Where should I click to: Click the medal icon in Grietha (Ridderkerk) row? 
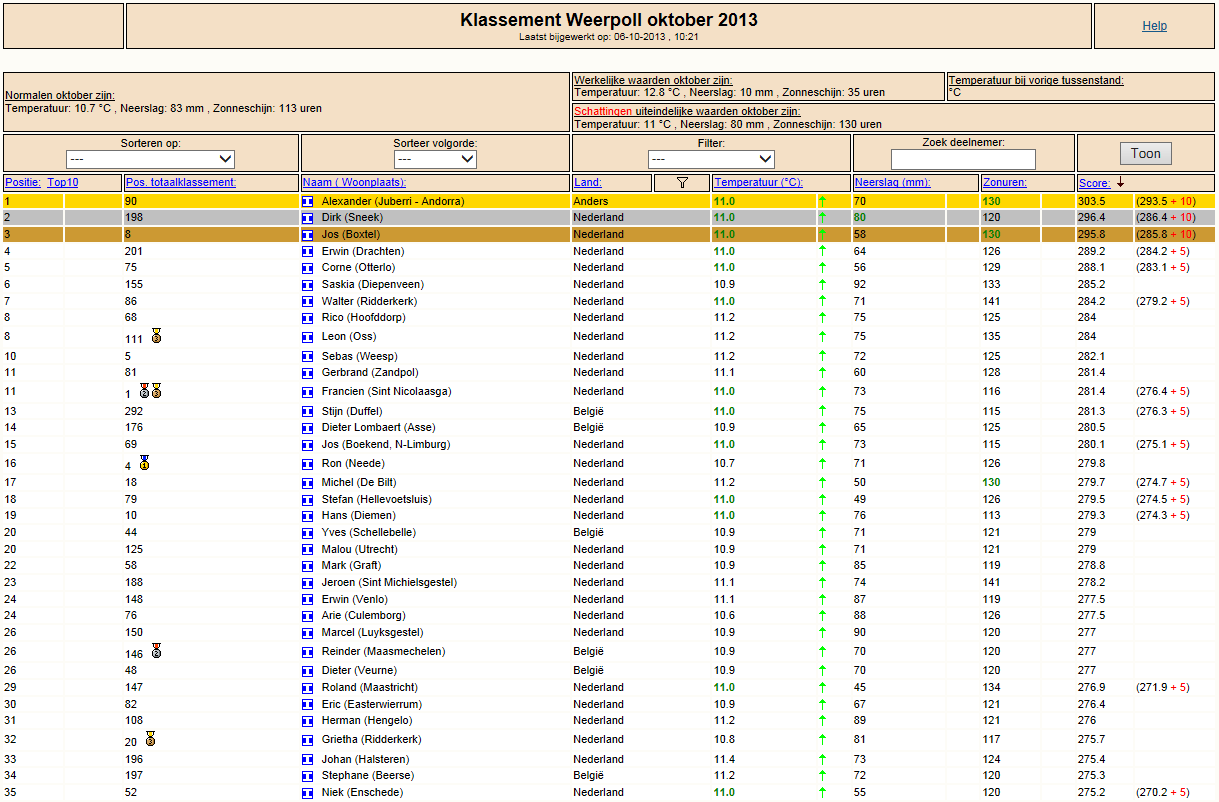150,739
